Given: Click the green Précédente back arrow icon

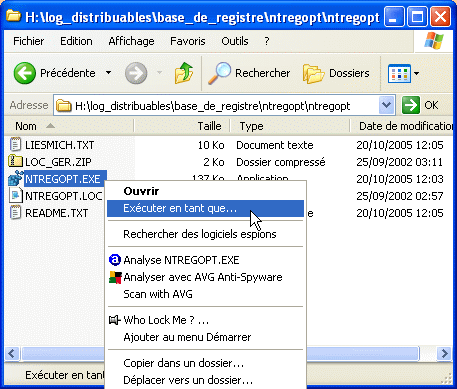Looking at the screenshot, I should pyautogui.click(x=25, y=73).
